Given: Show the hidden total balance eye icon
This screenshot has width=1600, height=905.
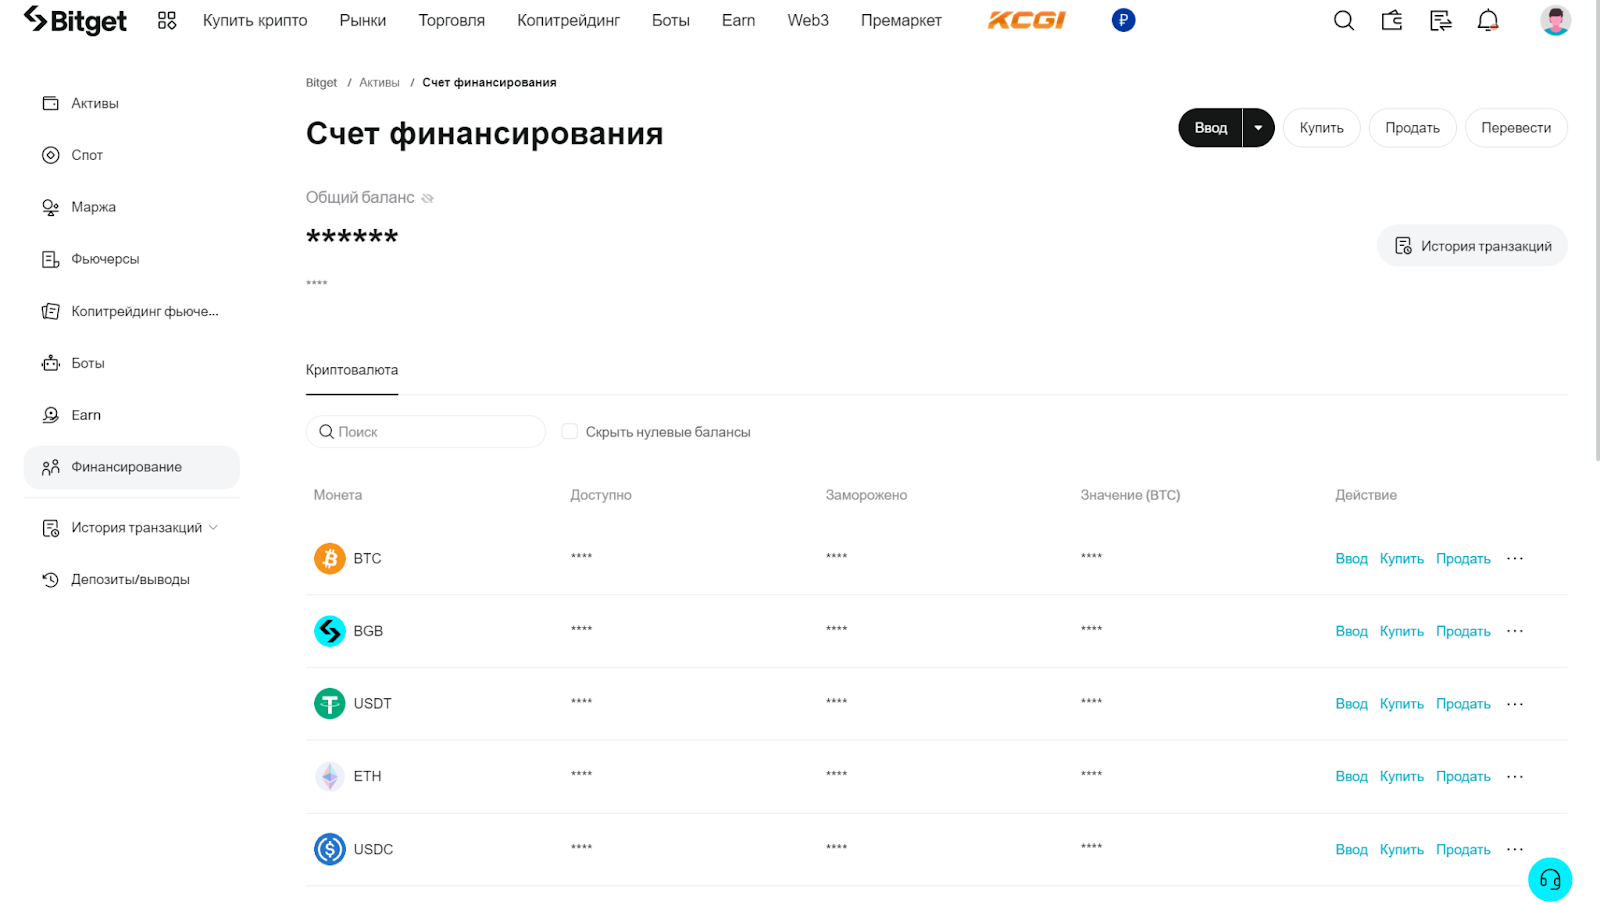Looking at the screenshot, I should pos(428,198).
